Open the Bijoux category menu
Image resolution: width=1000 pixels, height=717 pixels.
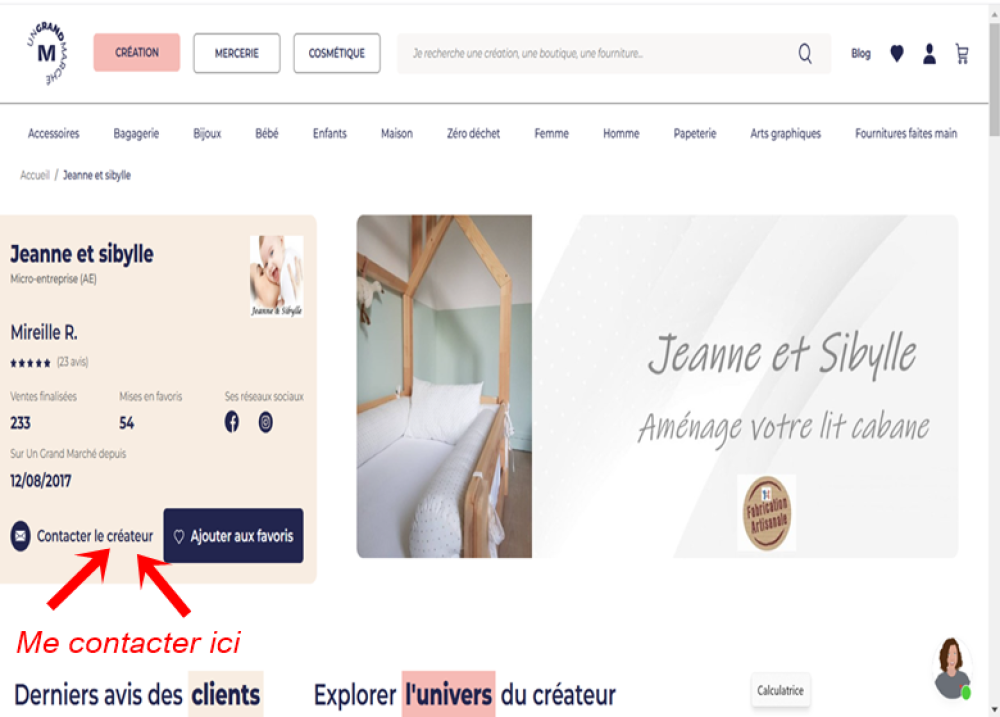point(207,133)
